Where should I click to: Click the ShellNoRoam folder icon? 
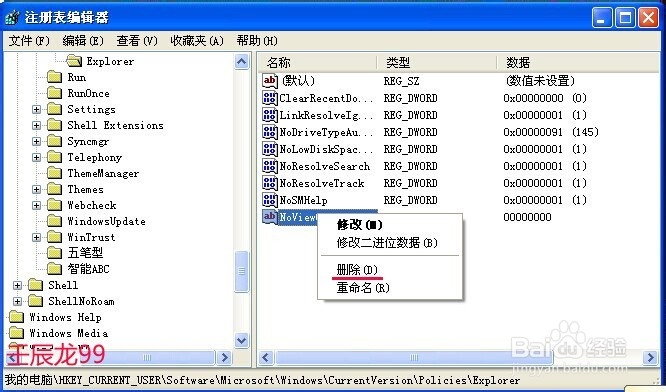coord(36,301)
